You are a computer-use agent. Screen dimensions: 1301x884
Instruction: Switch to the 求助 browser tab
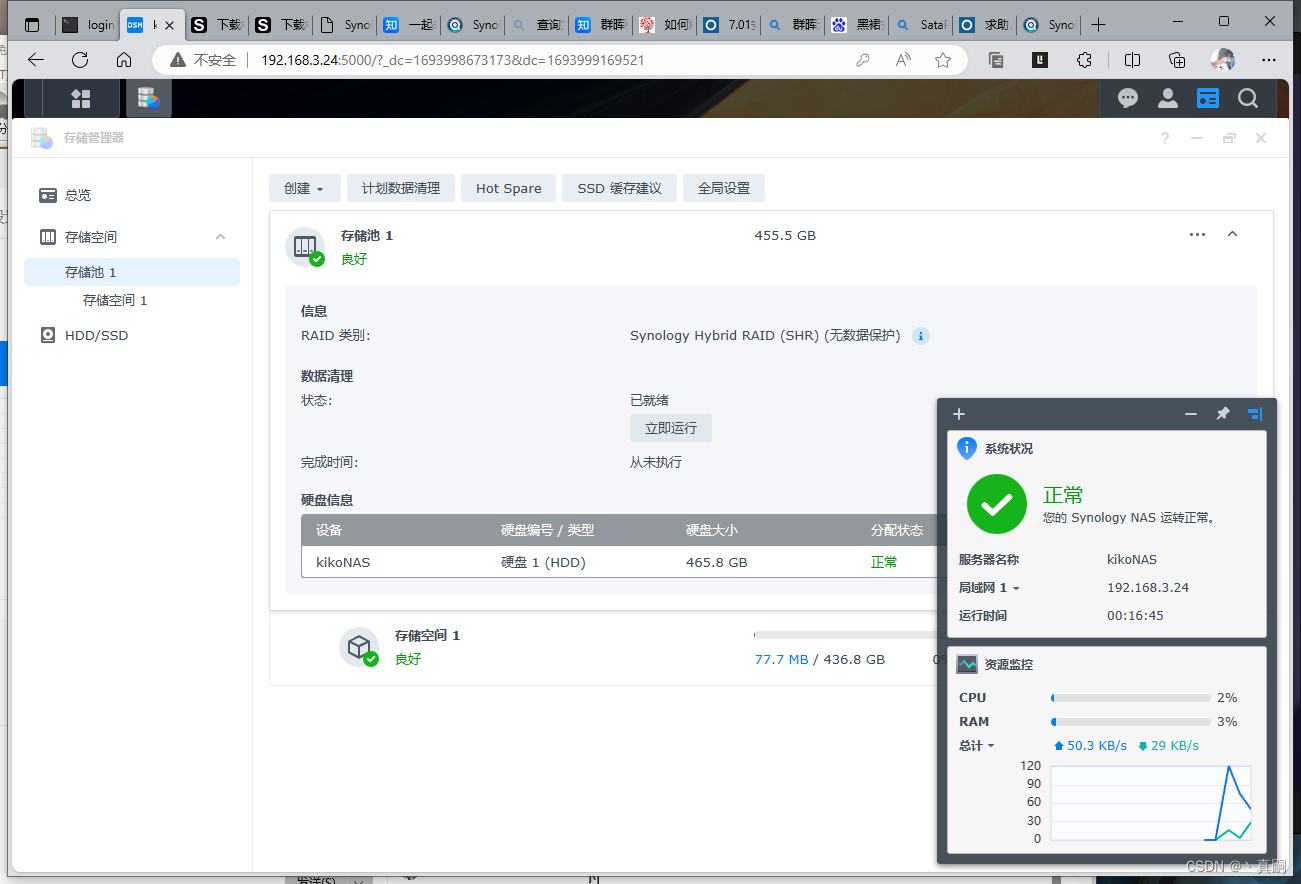click(984, 25)
